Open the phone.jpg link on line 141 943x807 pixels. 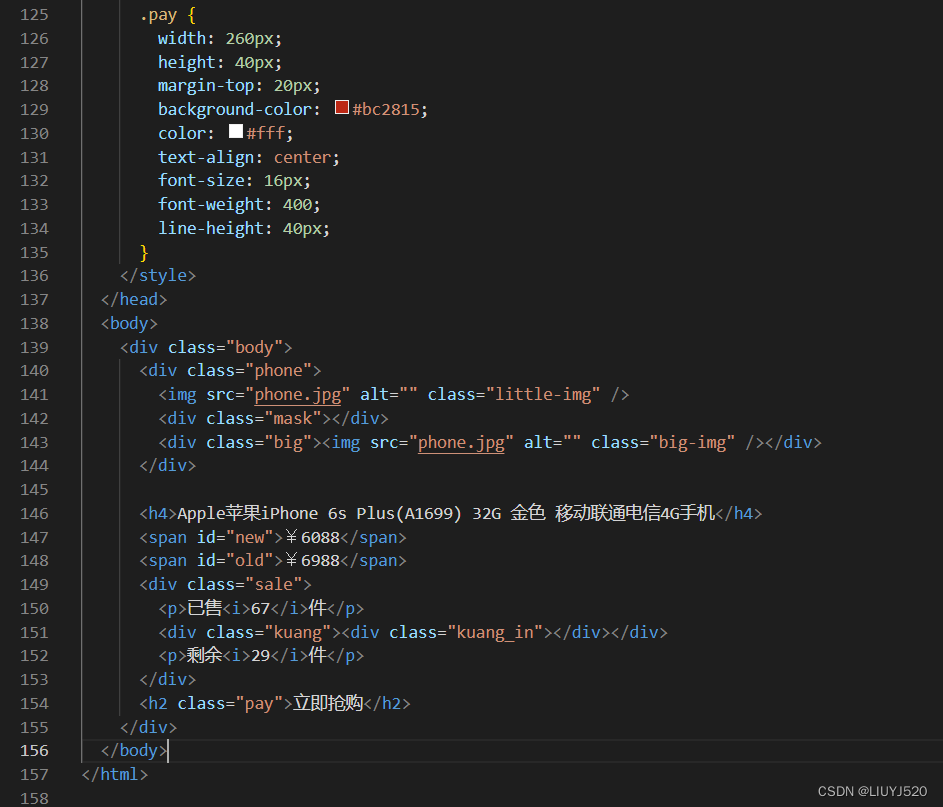298,394
